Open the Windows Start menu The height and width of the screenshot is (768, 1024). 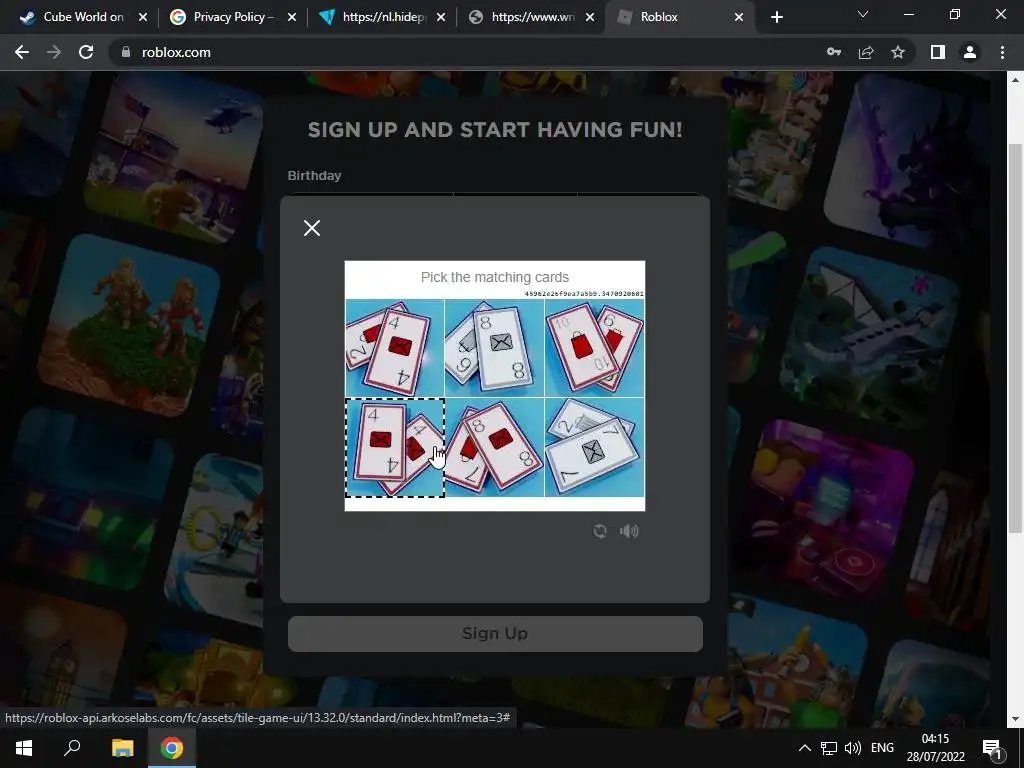click(24, 748)
